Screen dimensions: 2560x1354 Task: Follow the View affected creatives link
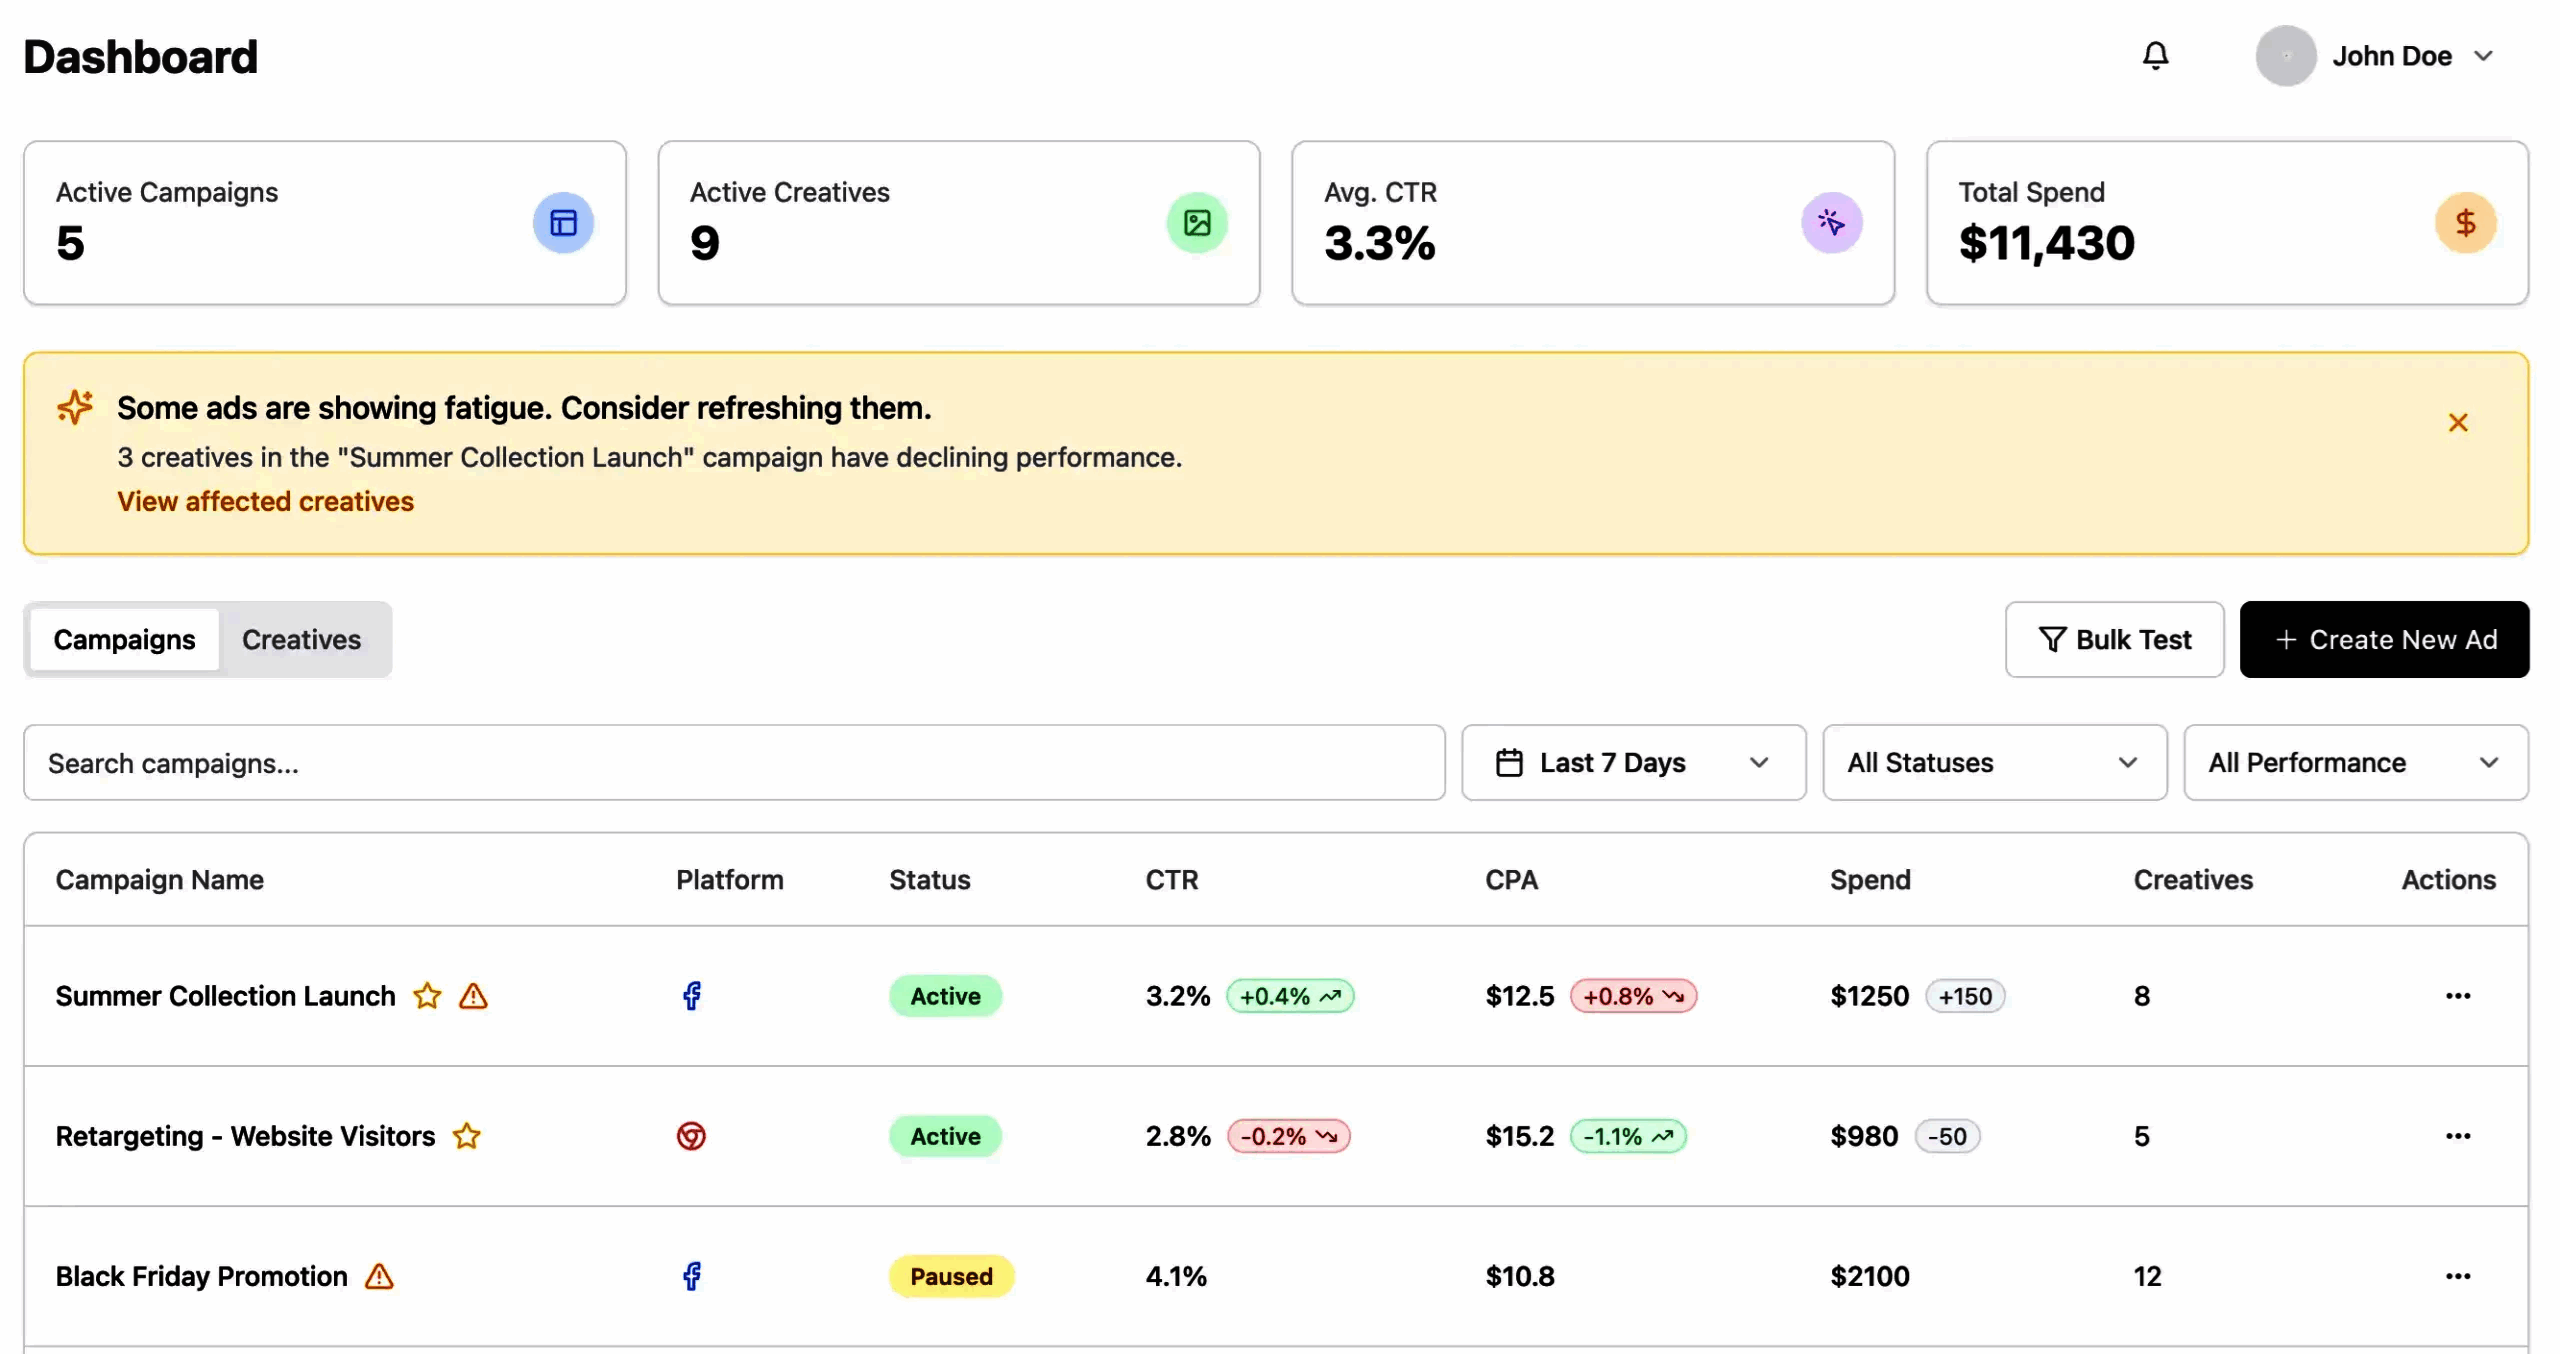tap(265, 501)
